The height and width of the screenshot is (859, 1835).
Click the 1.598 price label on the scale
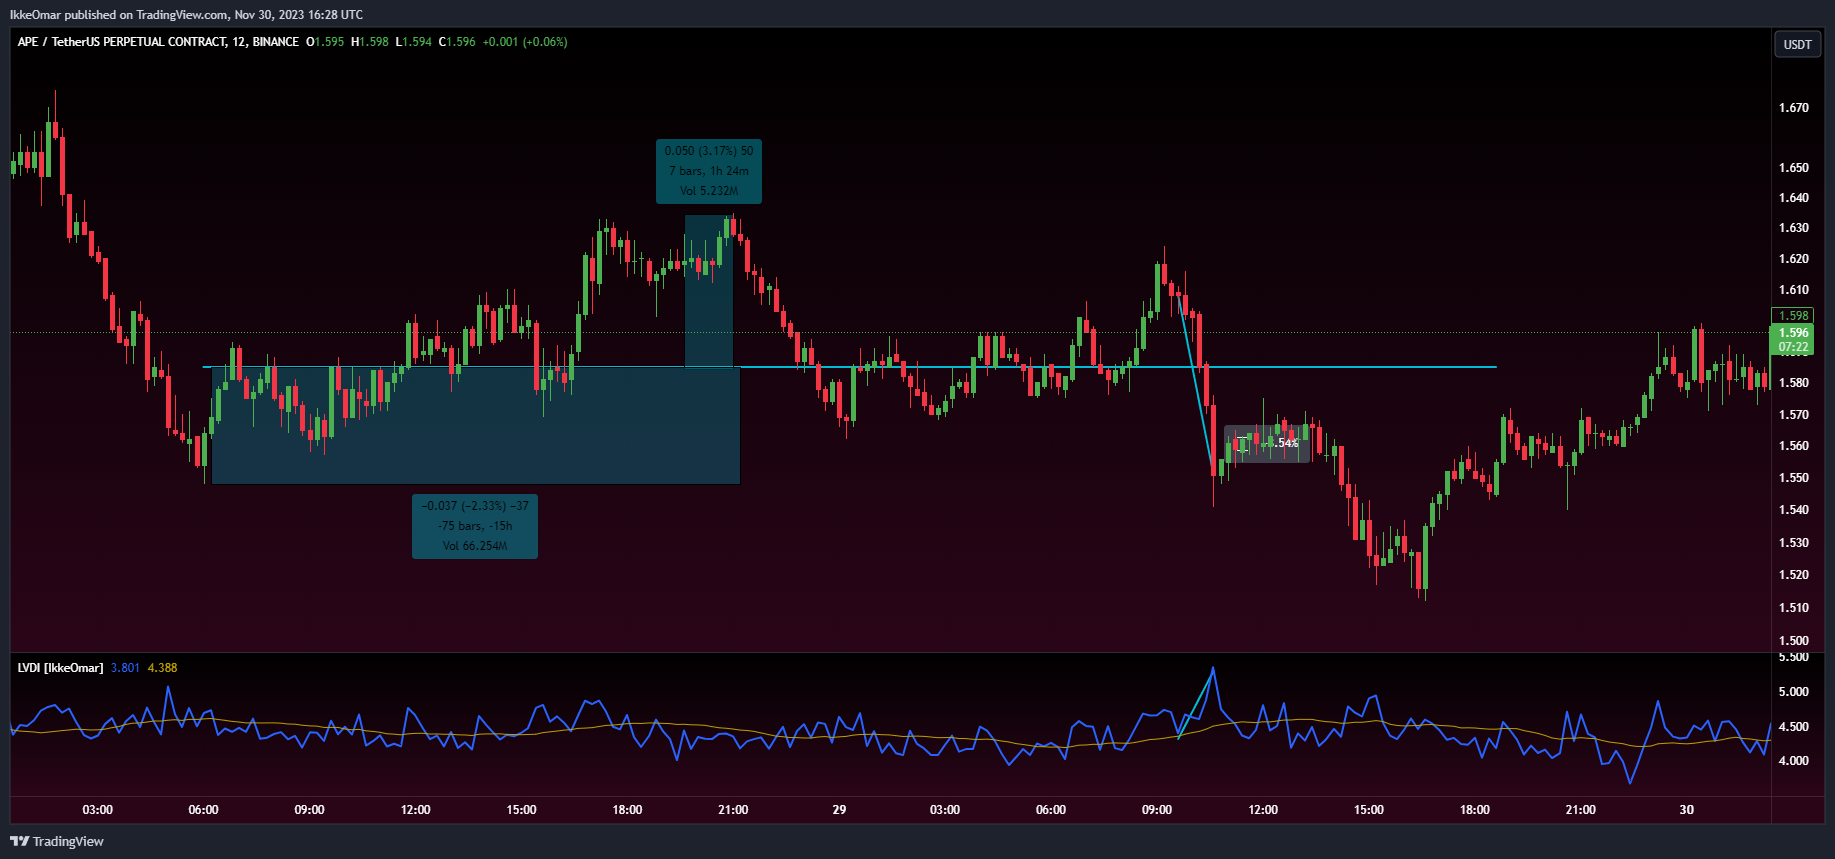click(x=1792, y=316)
